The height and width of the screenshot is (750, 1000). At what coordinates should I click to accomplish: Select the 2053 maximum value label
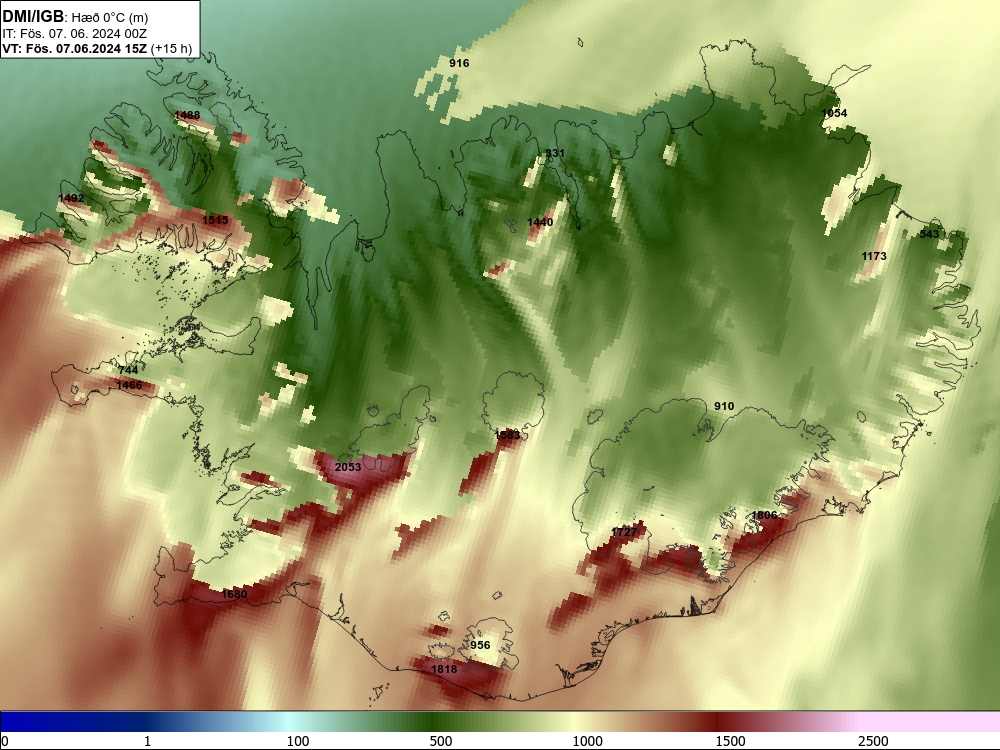(348, 467)
